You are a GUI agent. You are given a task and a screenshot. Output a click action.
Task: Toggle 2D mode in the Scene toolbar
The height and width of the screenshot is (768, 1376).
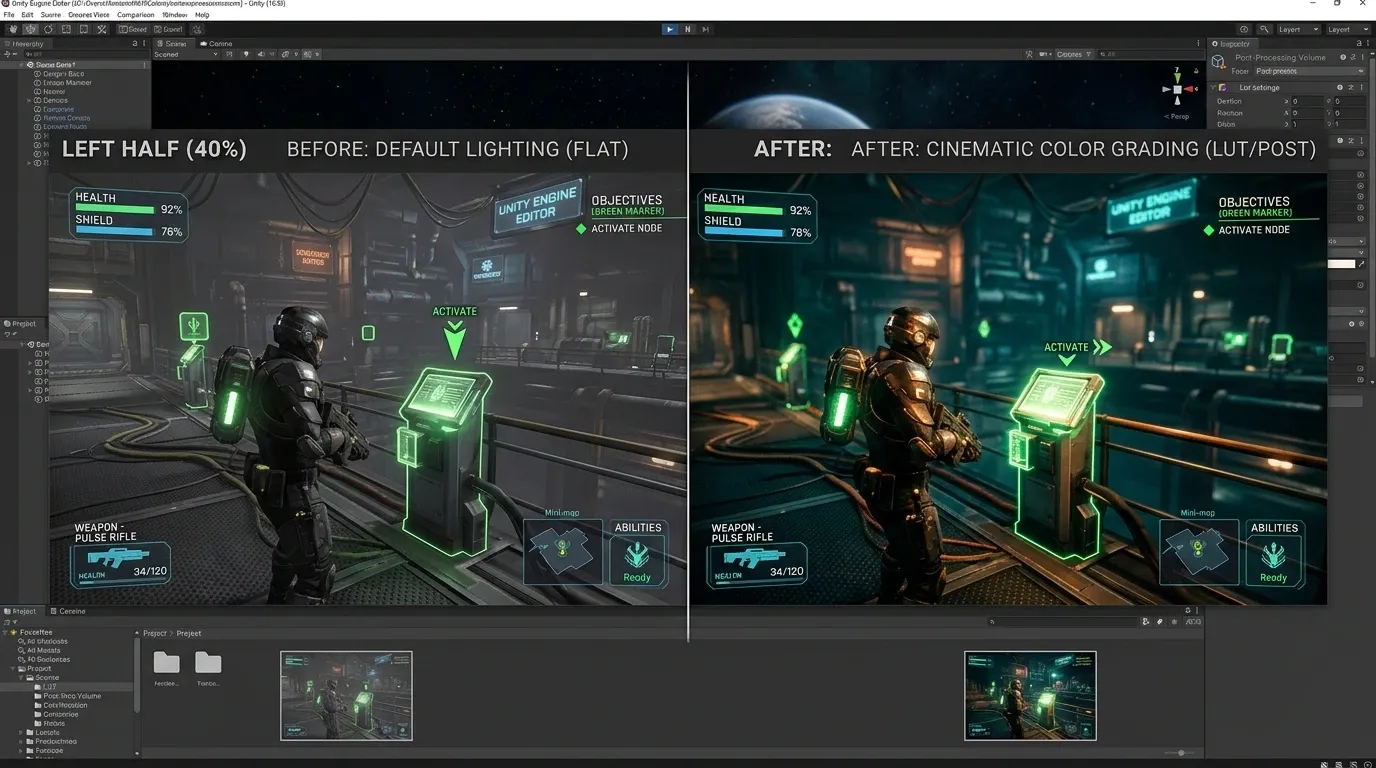coord(231,54)
